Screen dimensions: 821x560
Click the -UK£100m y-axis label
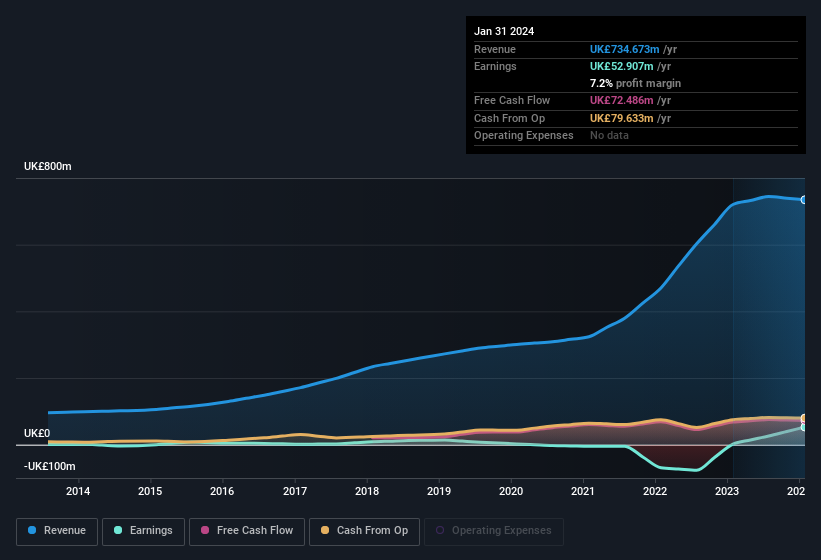point(50,466)
